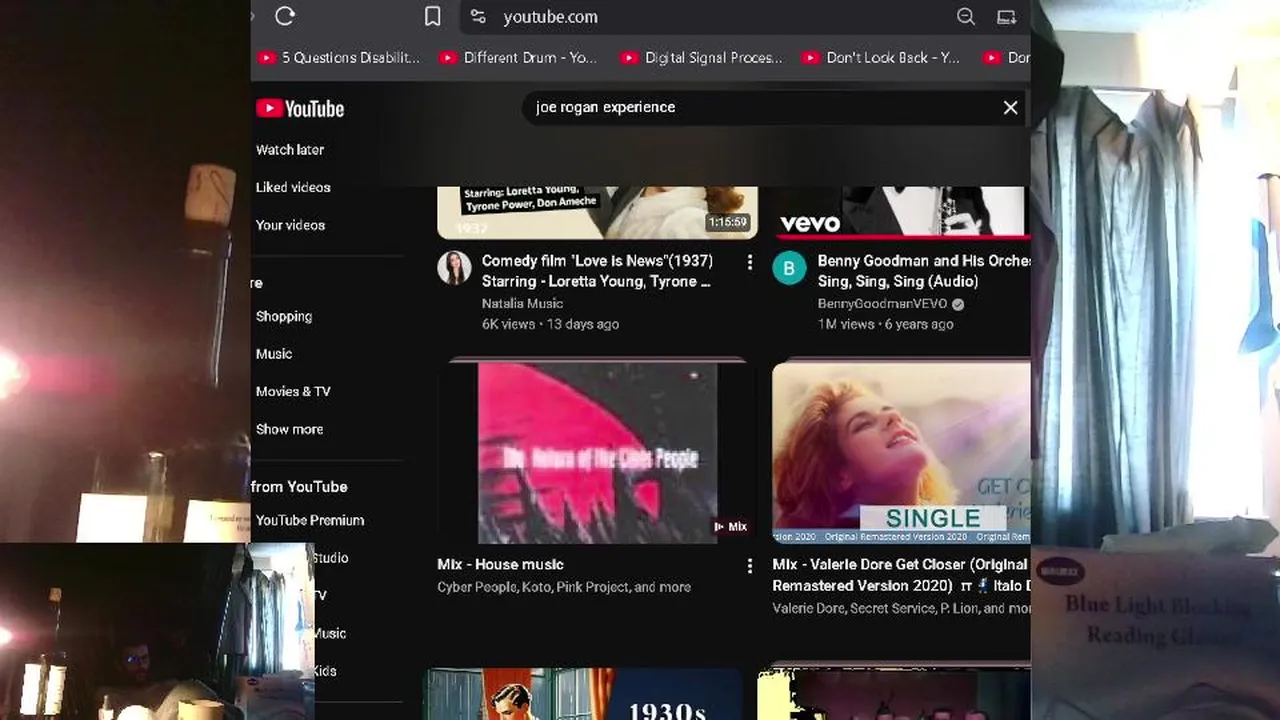Open the cast/media icon in address bar

(1007, 16)
